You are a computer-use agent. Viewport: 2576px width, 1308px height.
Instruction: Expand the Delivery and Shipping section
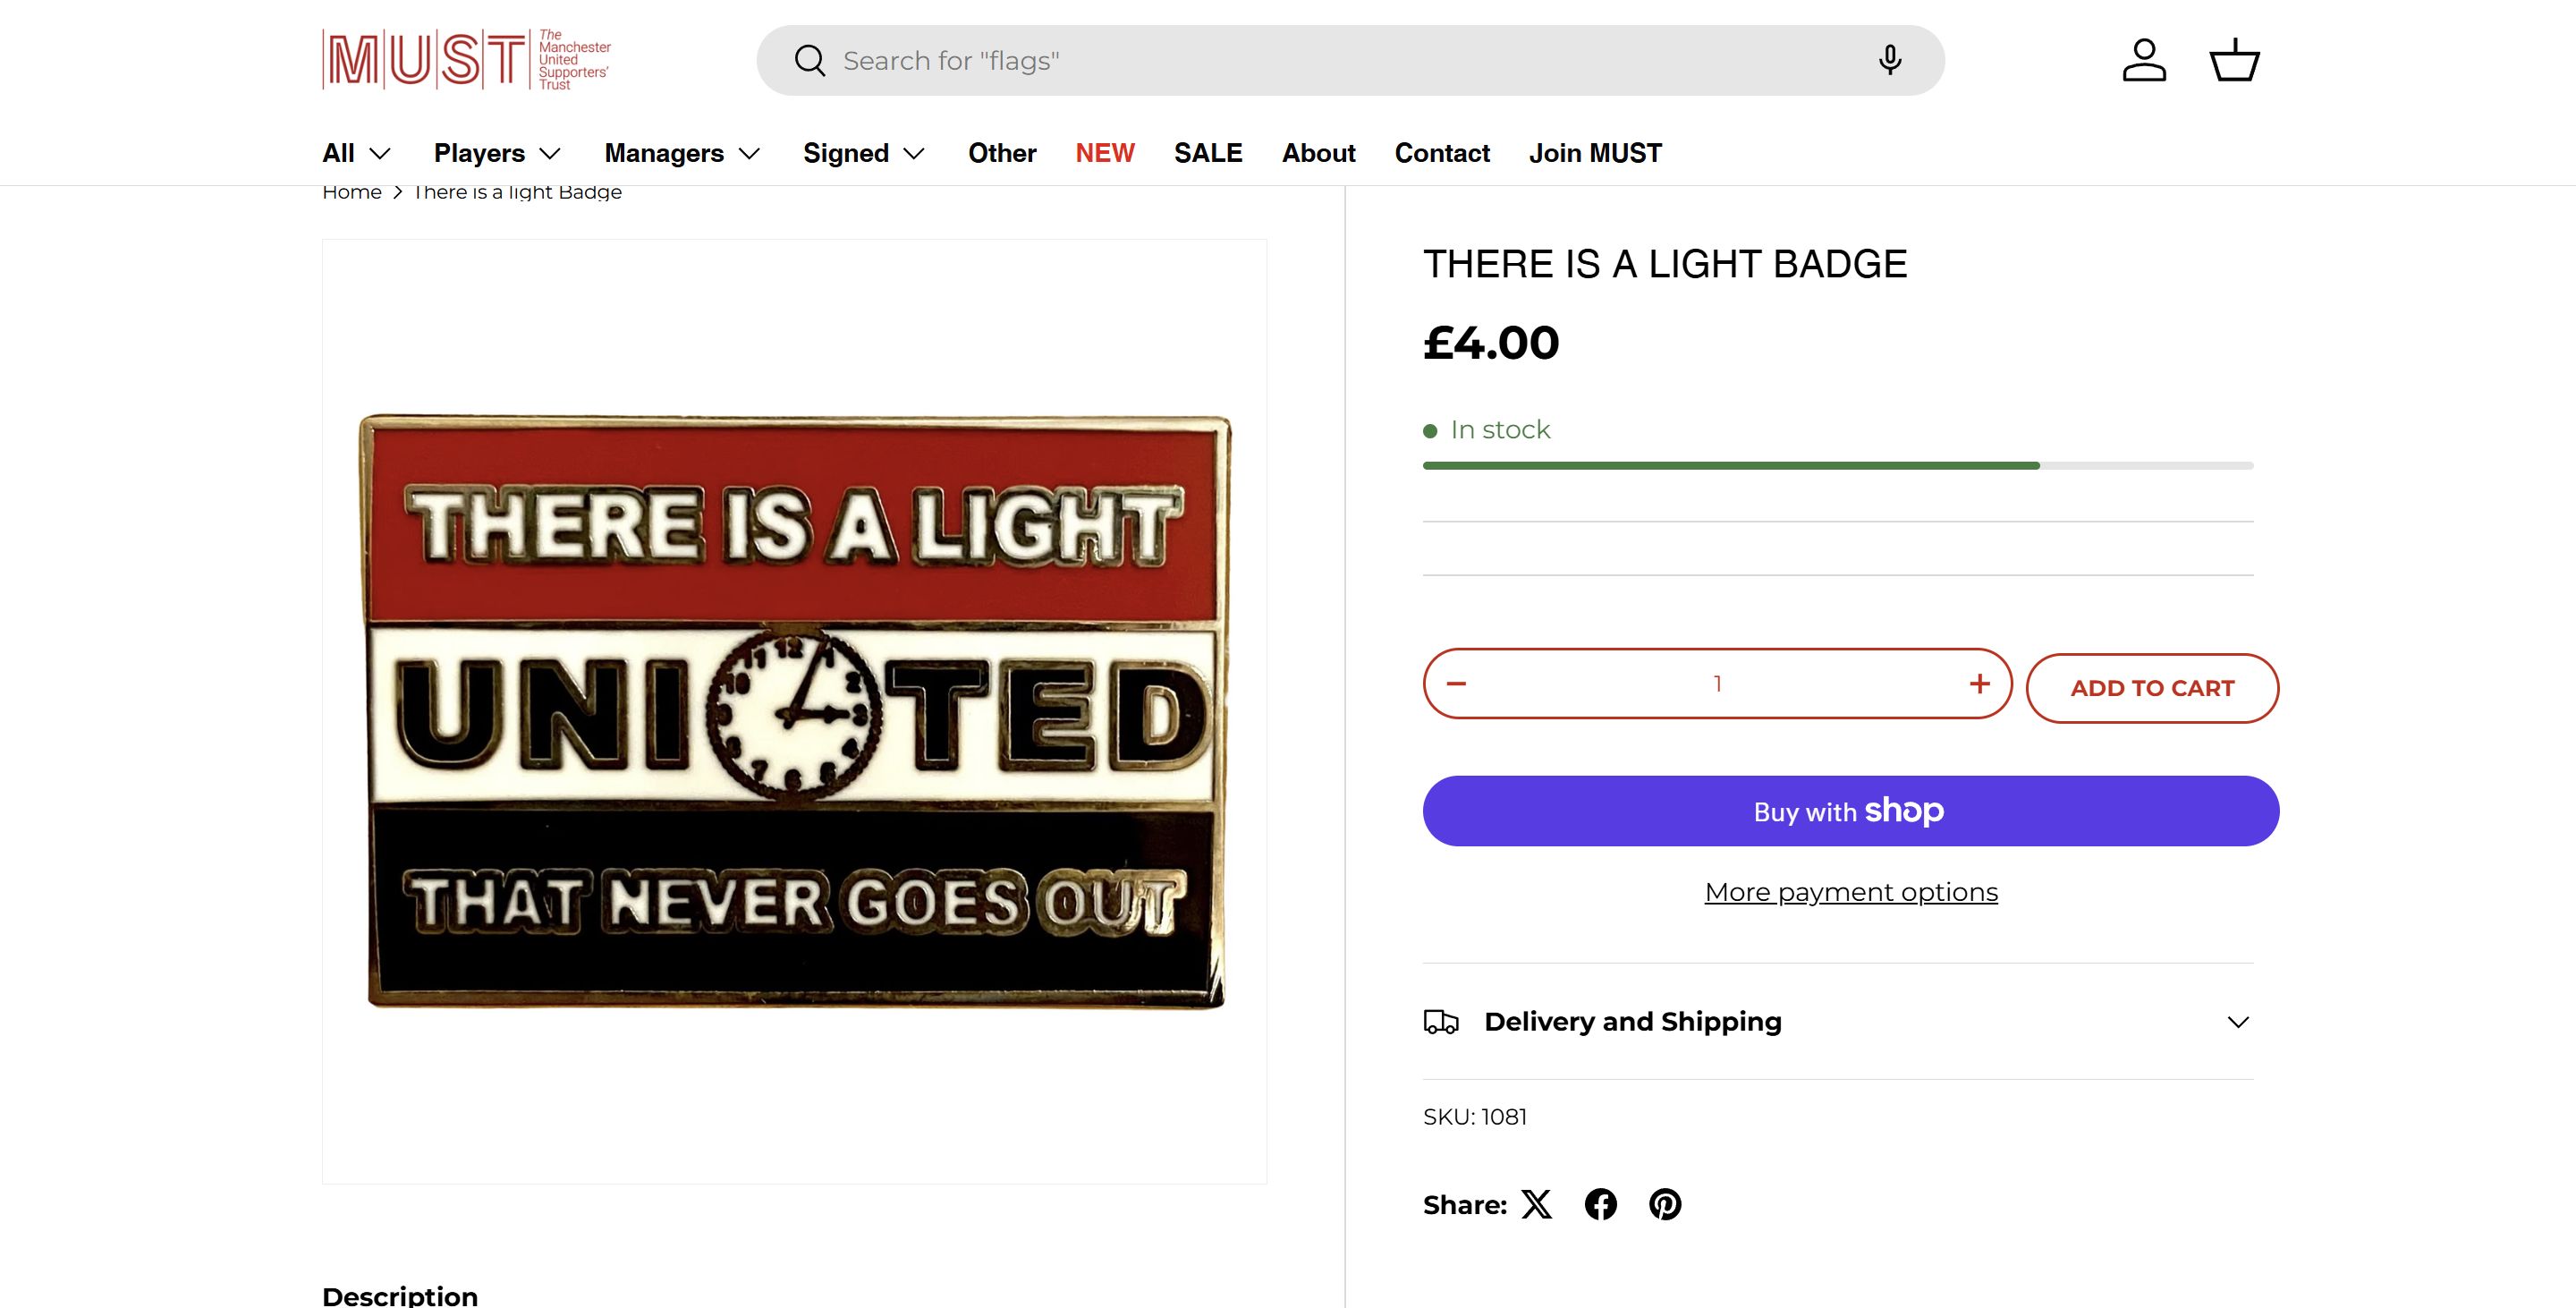pos(1838,1022)
